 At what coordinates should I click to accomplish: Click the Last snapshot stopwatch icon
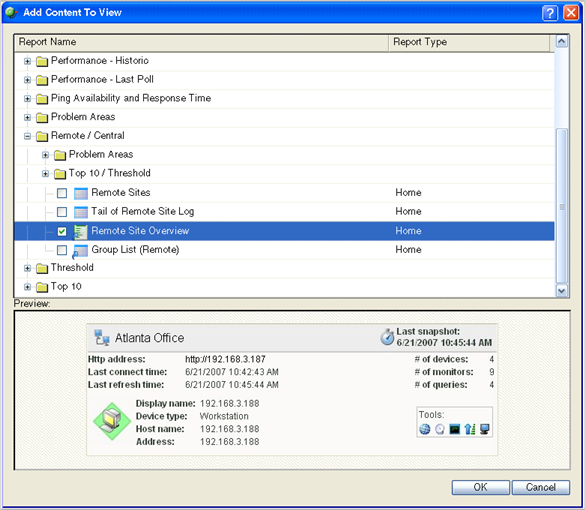coord(387,337)
